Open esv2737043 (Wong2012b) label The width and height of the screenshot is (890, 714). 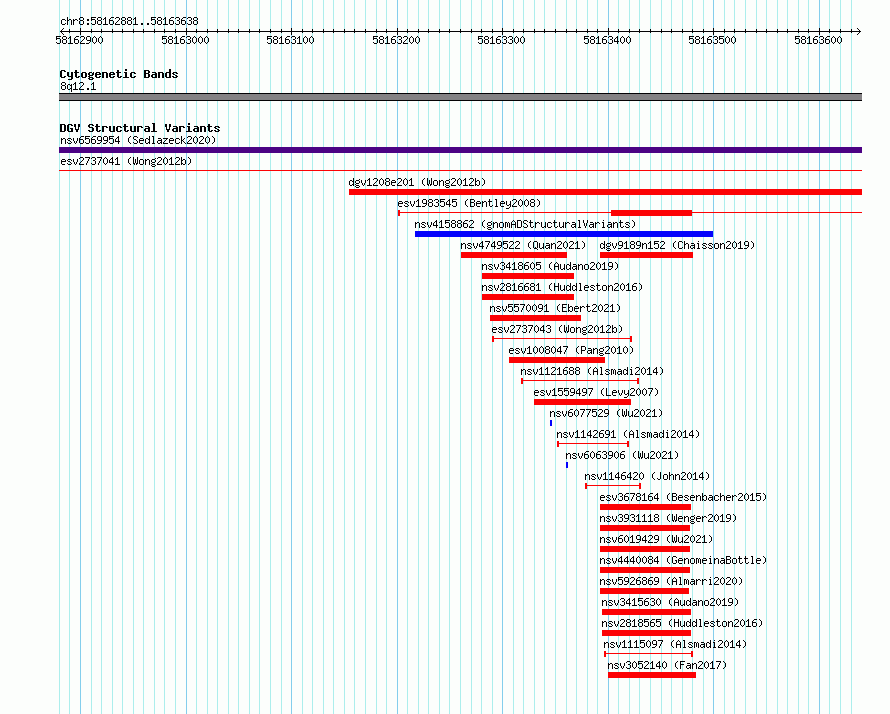click(557, 329)
